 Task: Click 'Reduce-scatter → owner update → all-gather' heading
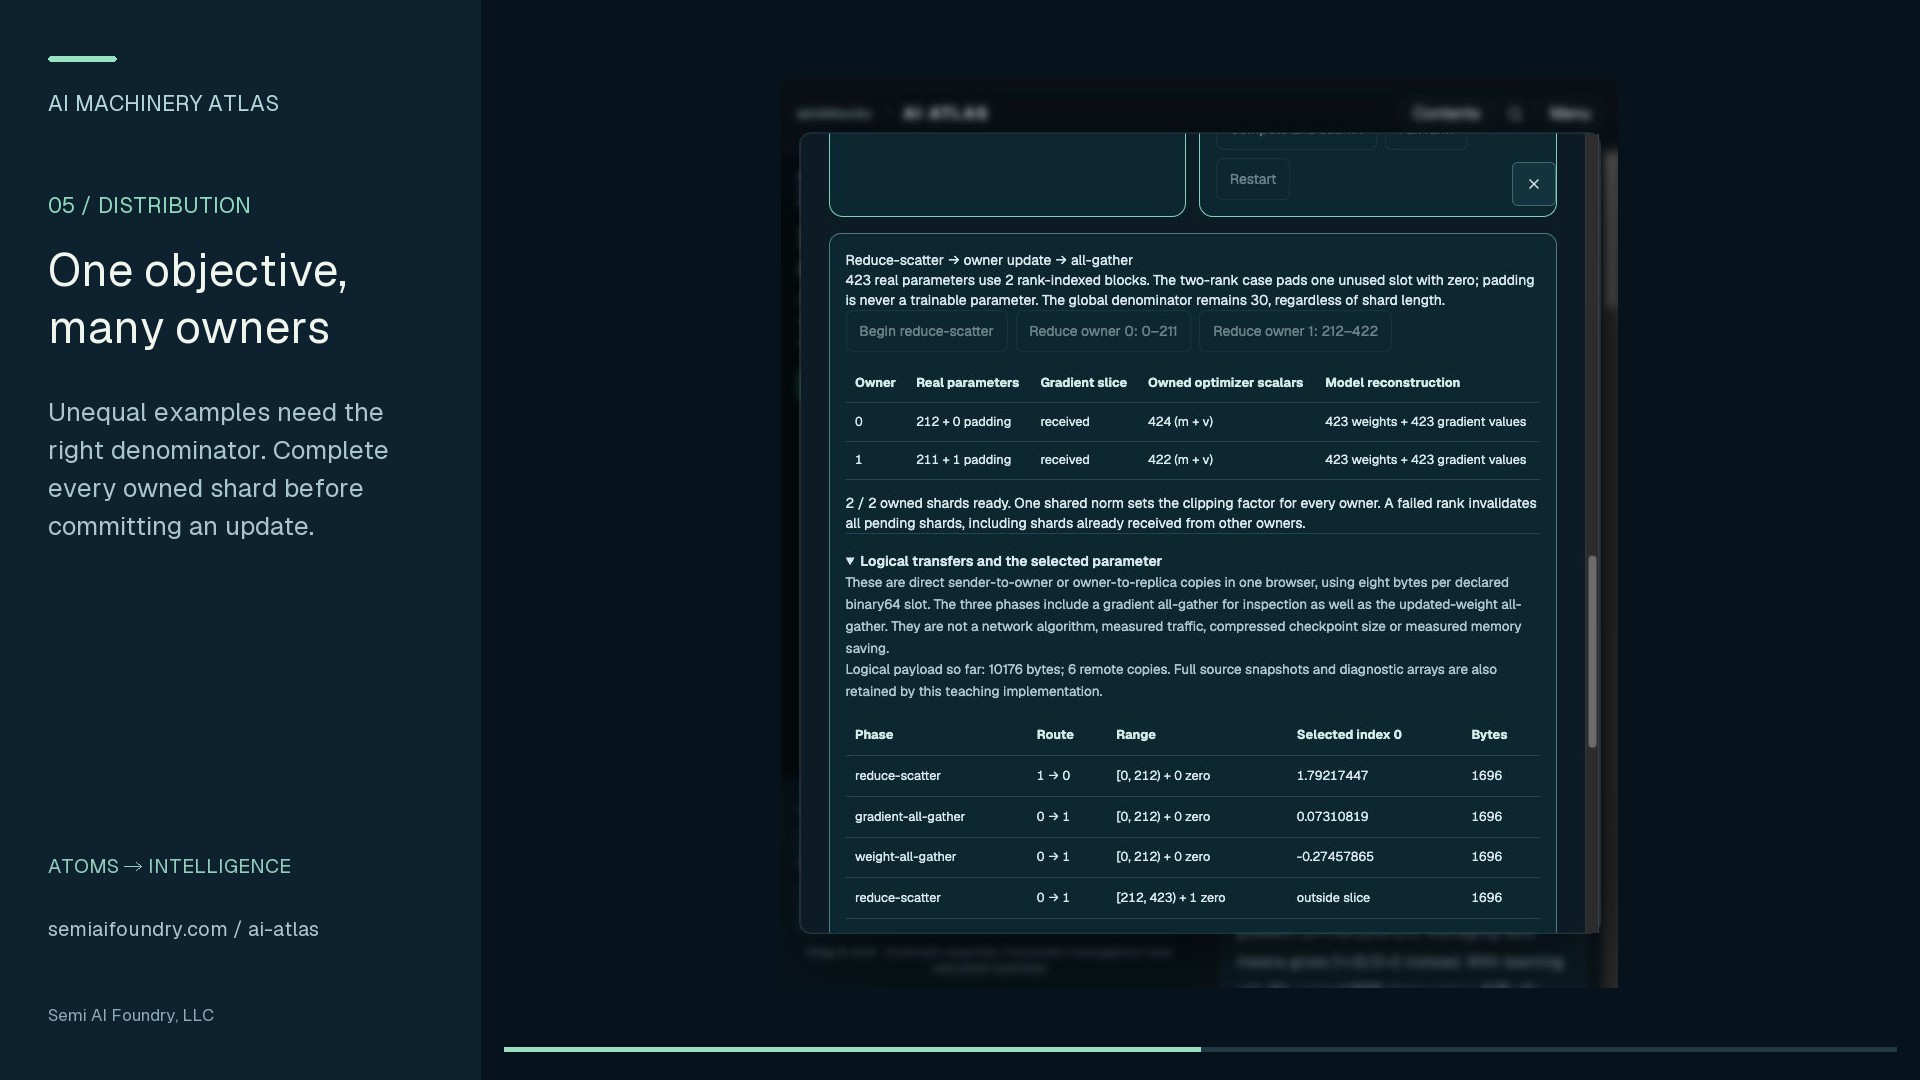pos(989,260)
